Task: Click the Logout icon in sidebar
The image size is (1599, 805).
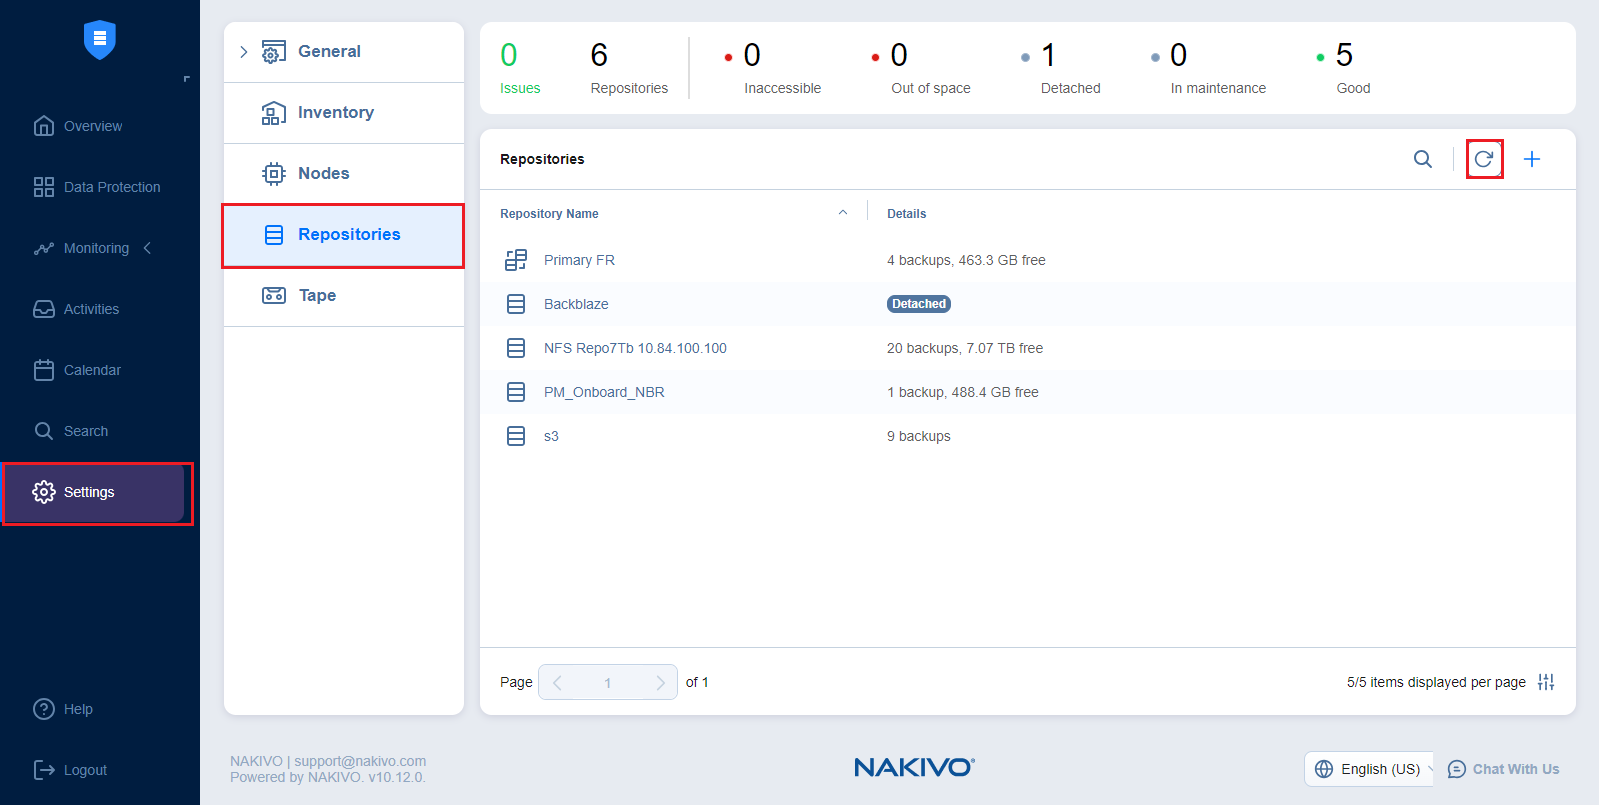Action: tap(44, 770)
